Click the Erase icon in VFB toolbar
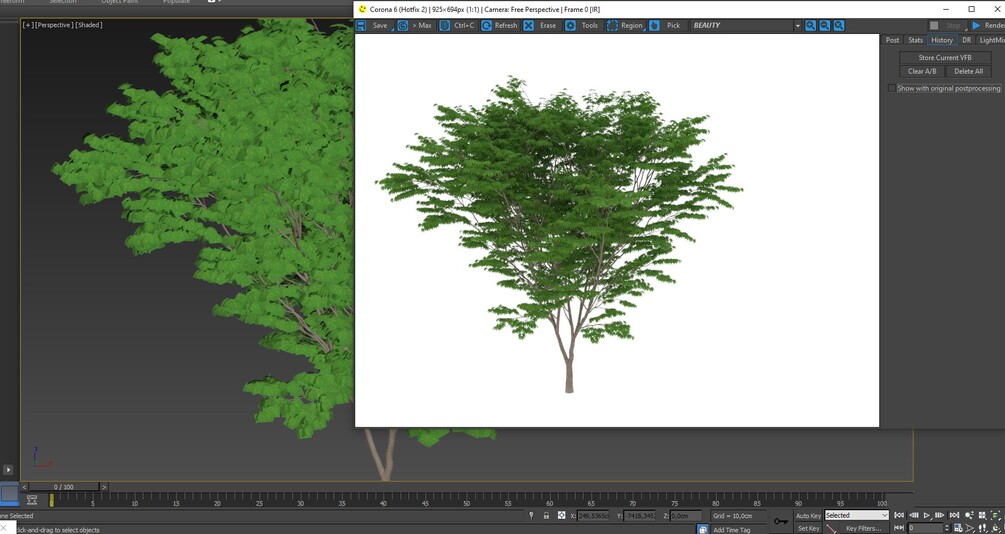This screenshot has width=1005, height=534. 528,26
